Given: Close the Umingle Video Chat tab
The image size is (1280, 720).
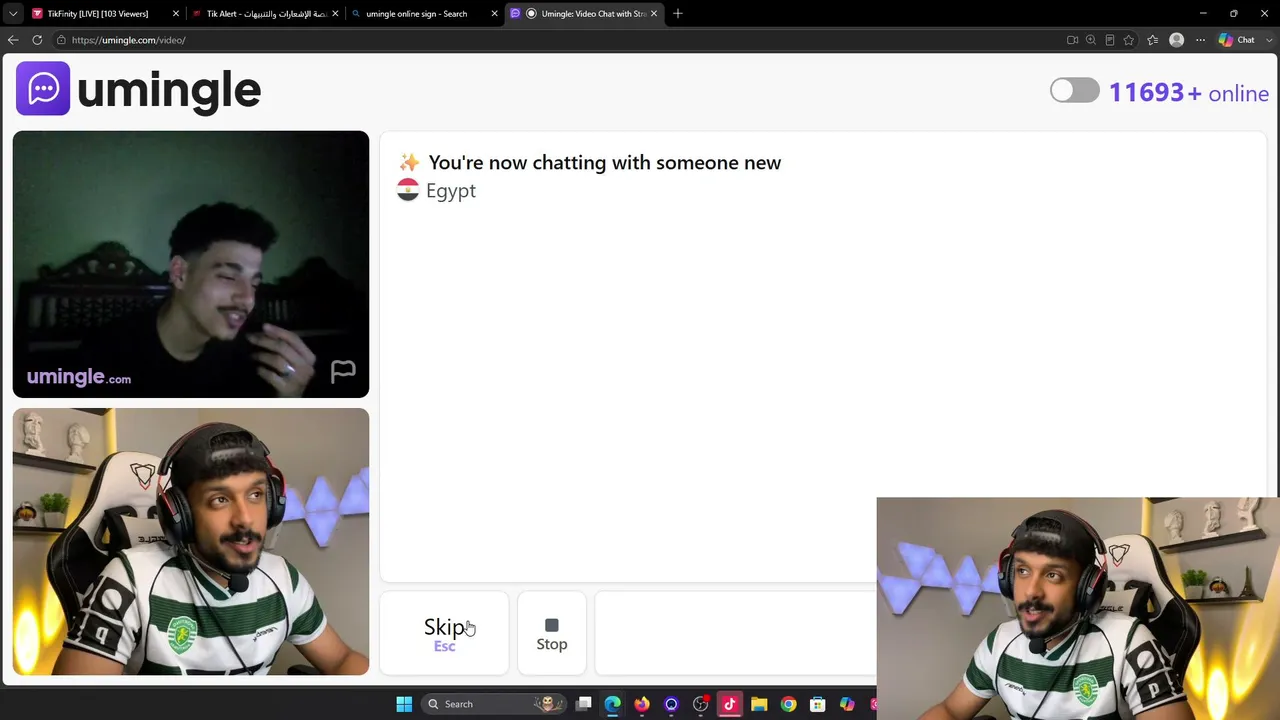Looking at the screenshot, I should click(654, 14).
